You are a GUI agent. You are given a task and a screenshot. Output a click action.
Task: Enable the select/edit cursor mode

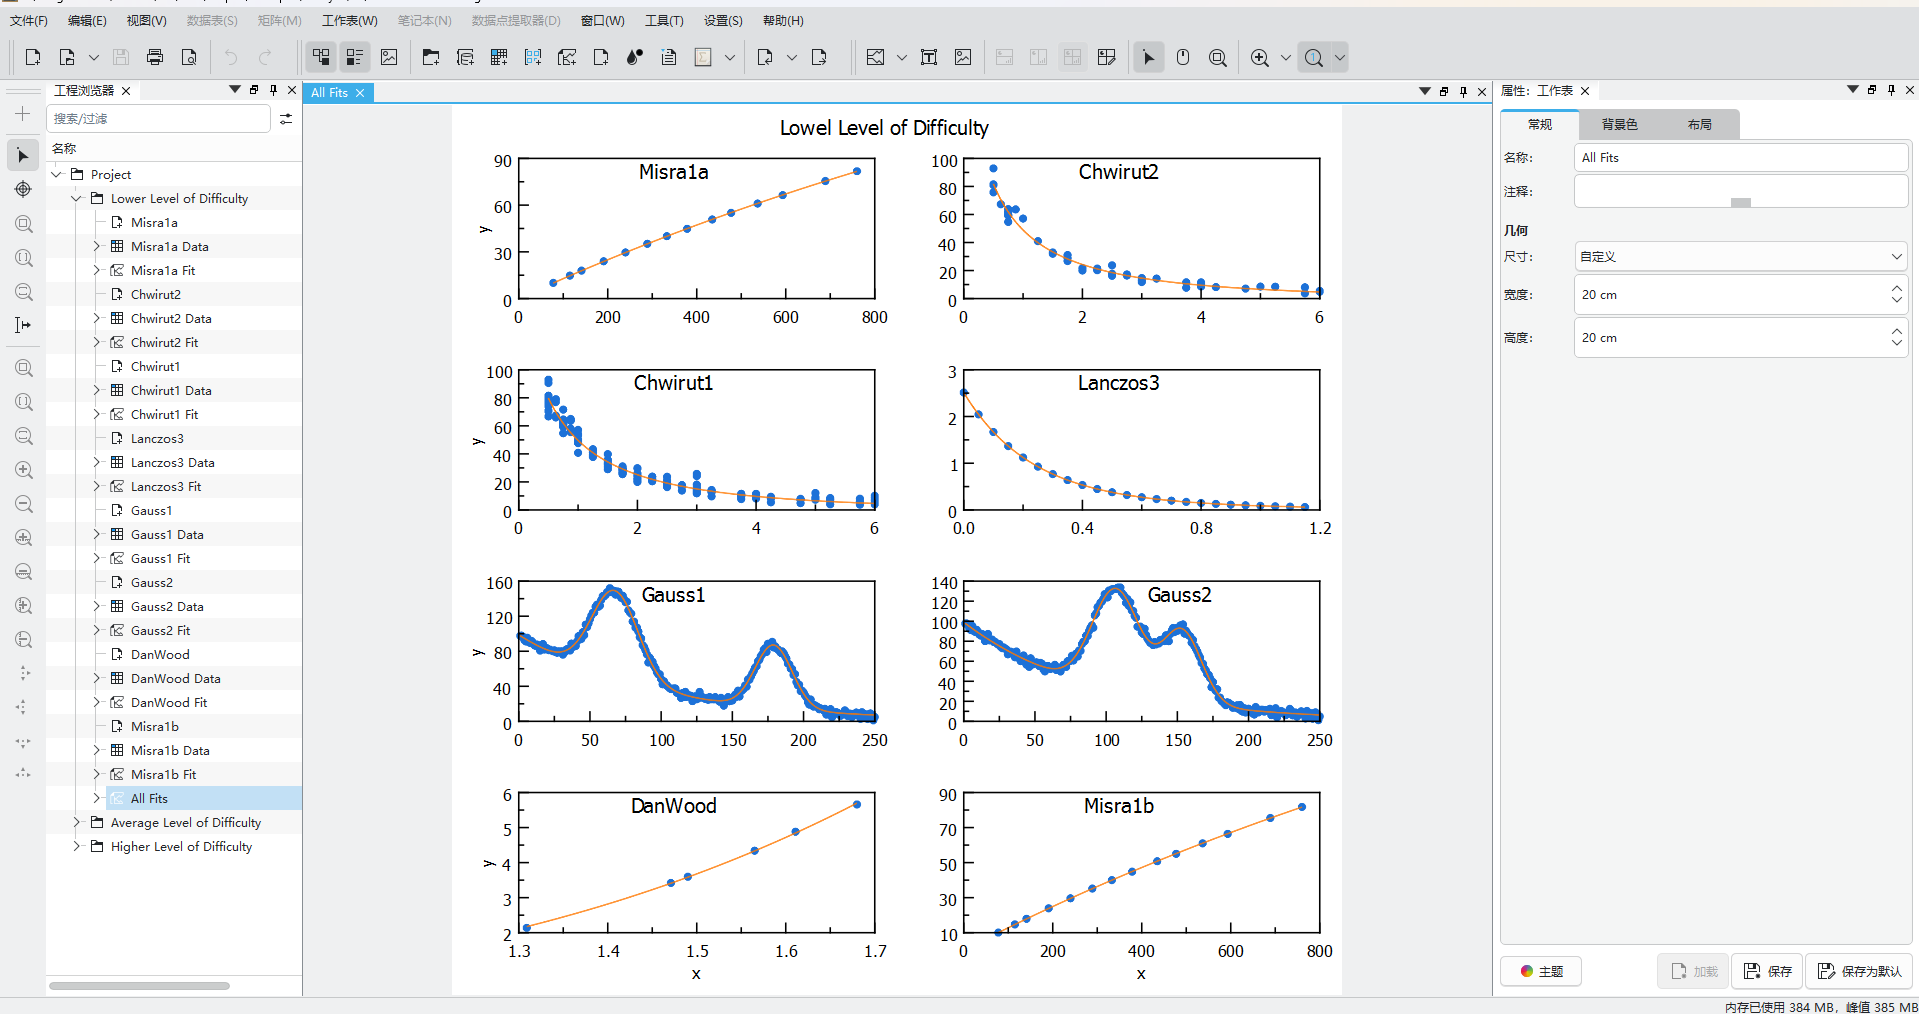click(x=1148, y=57)
